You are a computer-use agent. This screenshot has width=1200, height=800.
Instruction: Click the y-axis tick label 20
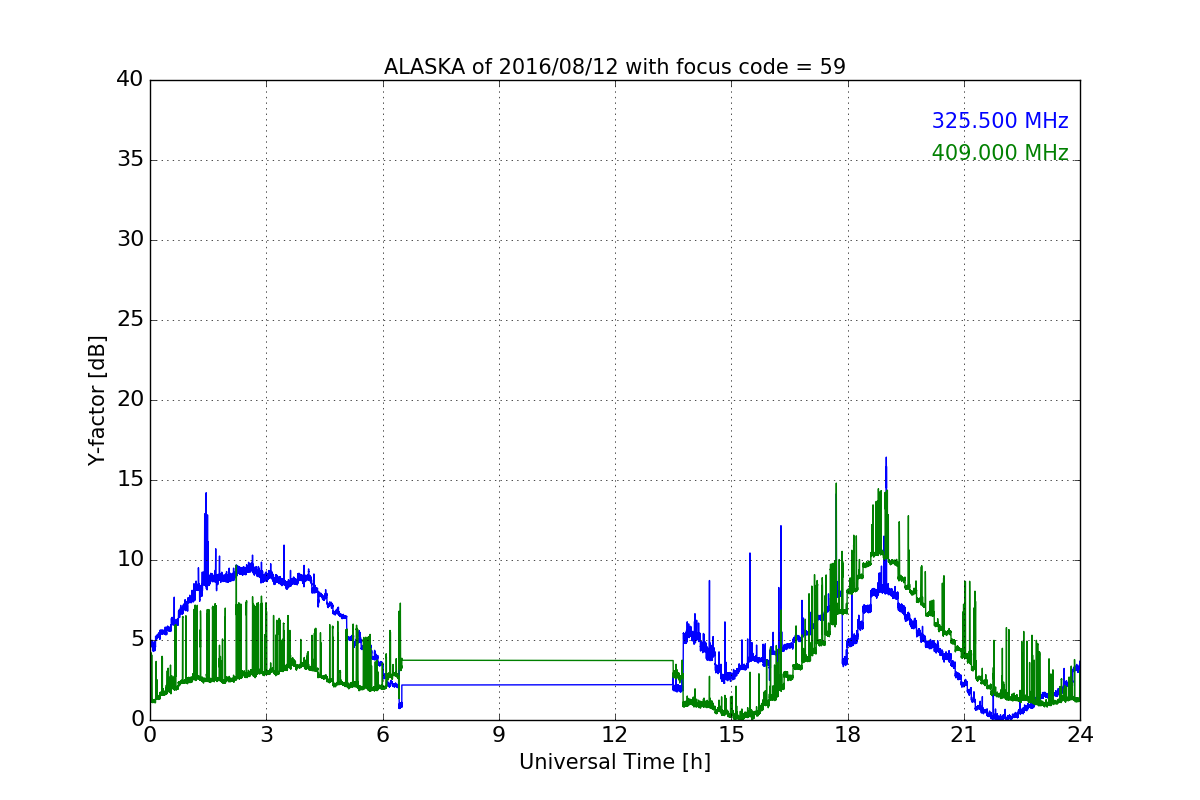pyautogui.click(x=130, y=400)
